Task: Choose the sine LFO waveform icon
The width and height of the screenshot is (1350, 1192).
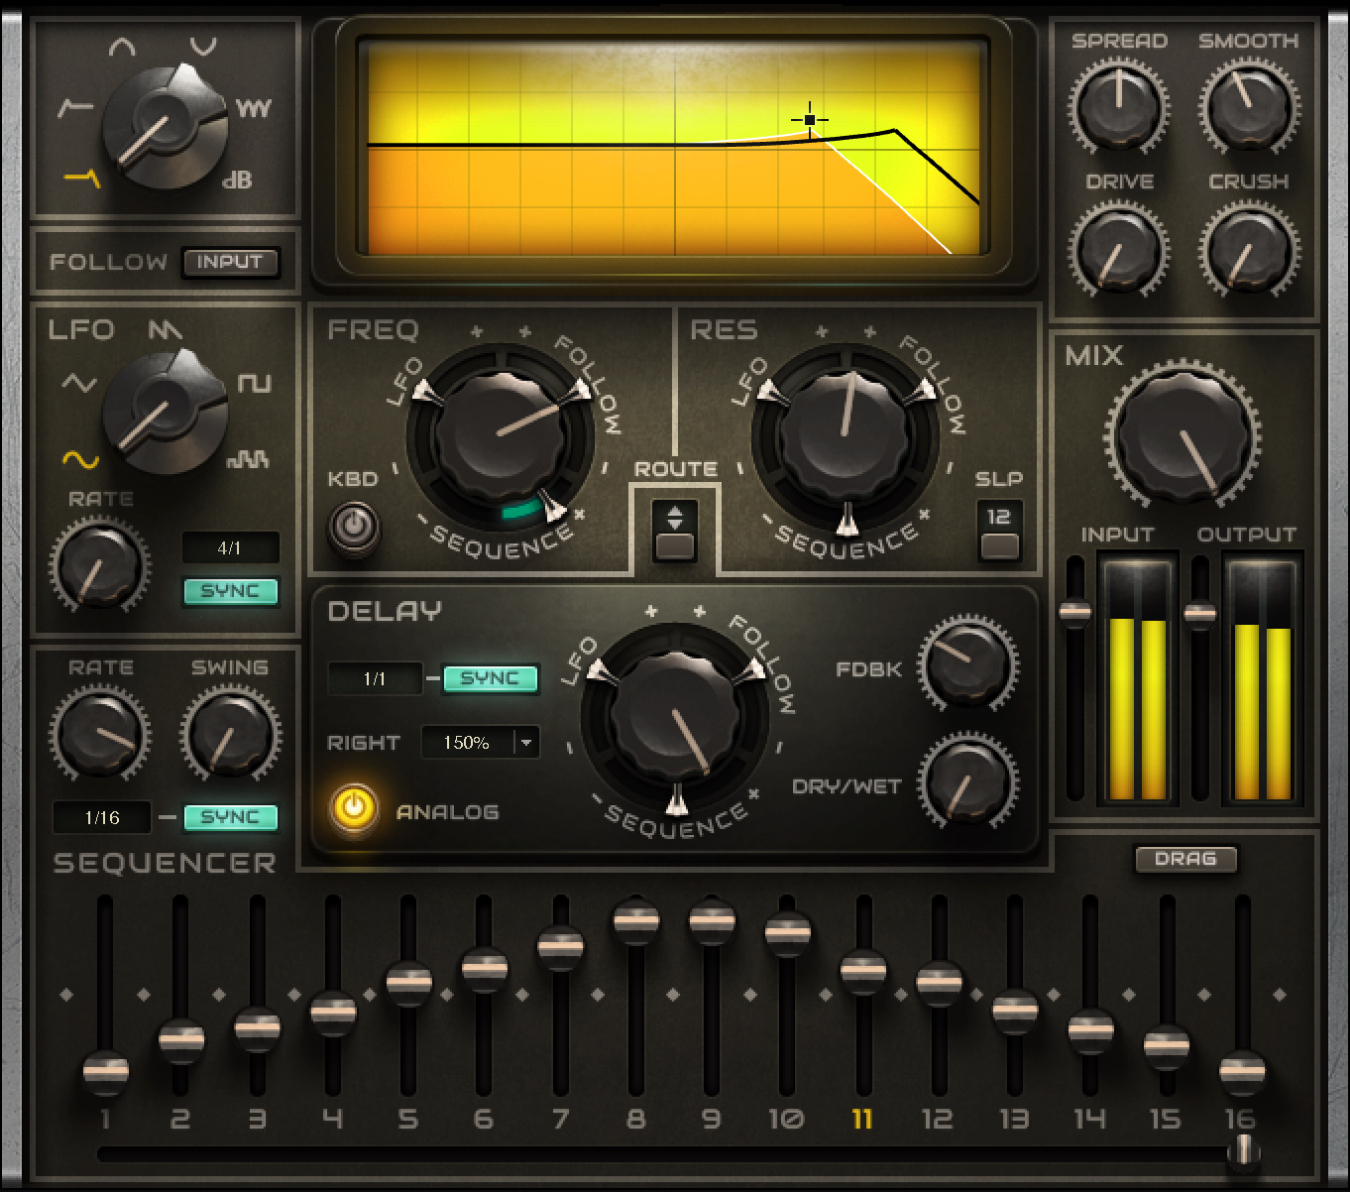Action: pyautogui.click(x=80, y=459)
